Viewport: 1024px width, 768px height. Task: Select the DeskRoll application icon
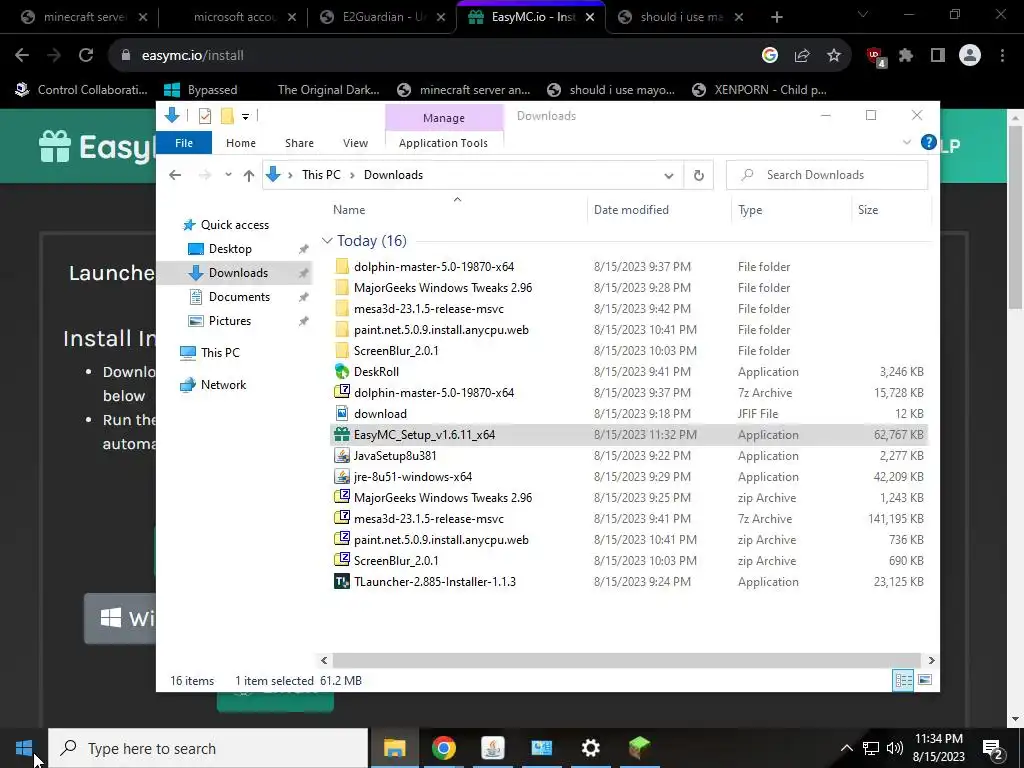tap(342, 372)
